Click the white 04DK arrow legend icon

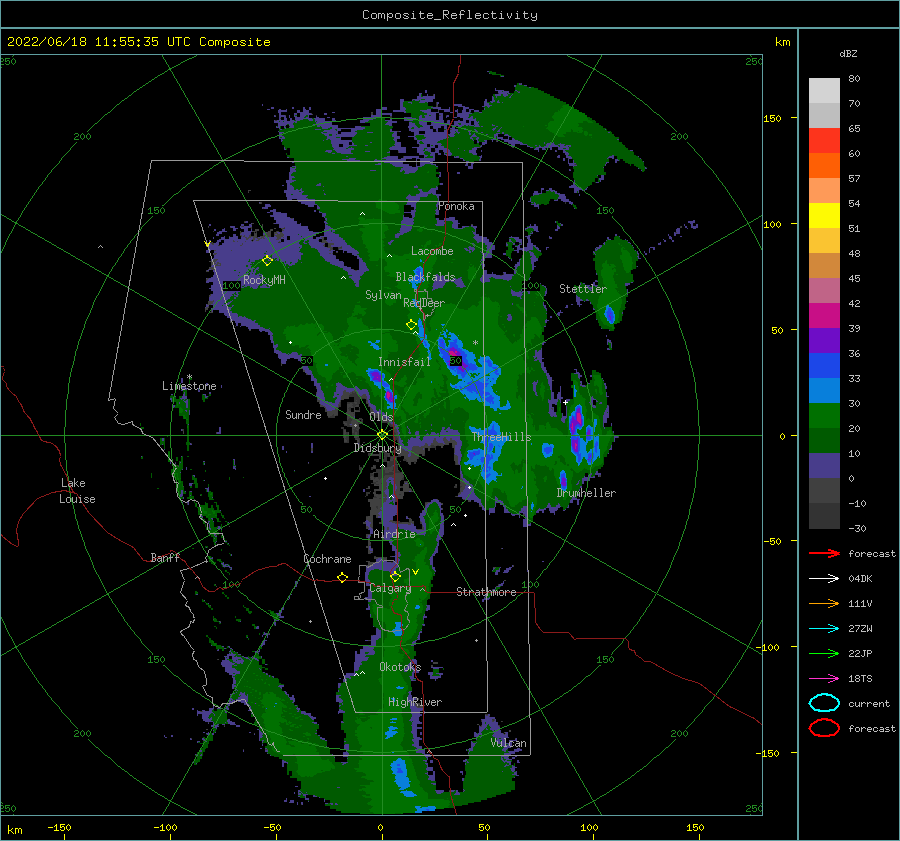(x=824, y=578)
